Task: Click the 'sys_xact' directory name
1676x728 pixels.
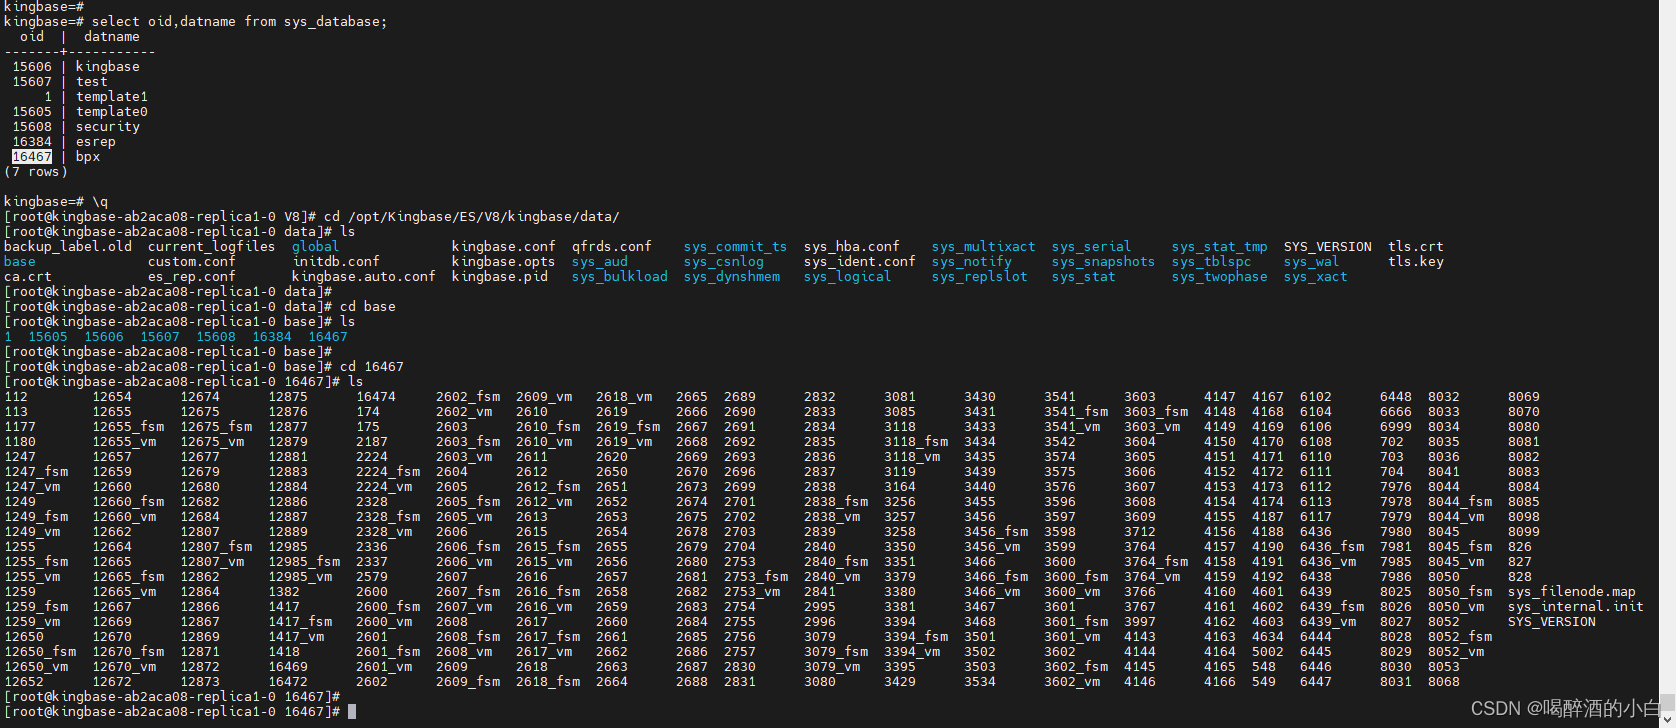Action: tap(1316, 277)
